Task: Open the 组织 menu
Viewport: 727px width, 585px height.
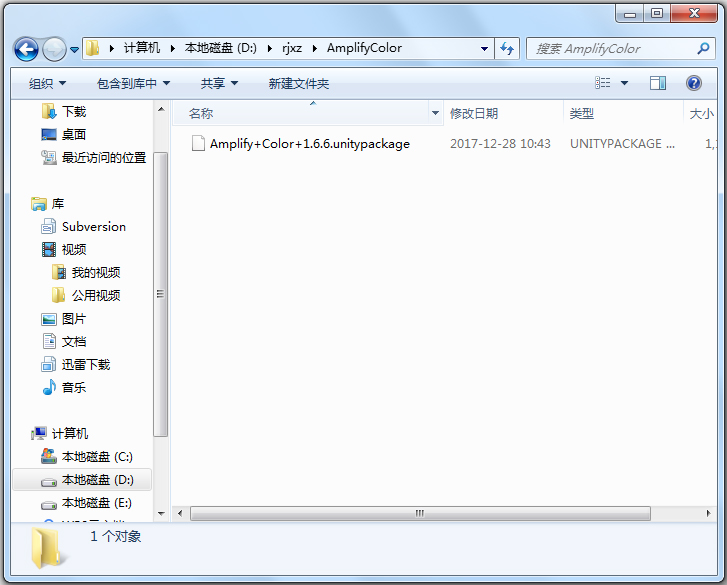Action: [47, 83]
